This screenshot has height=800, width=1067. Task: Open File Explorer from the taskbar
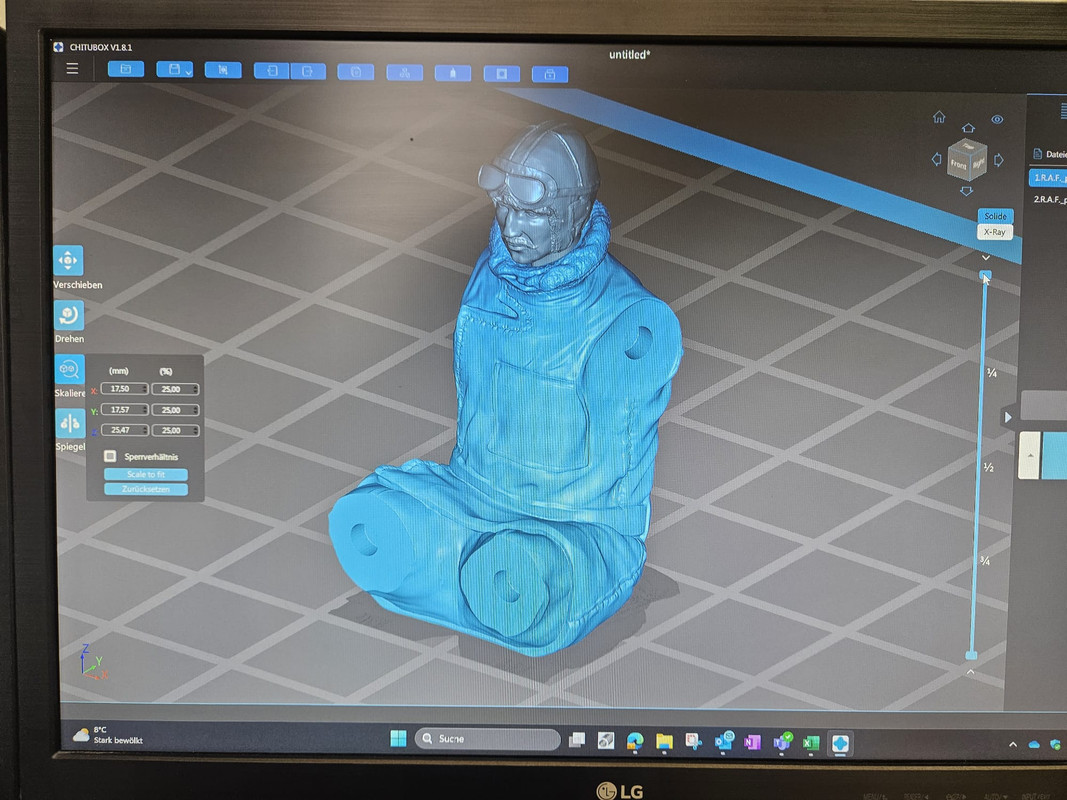(663, 741)
